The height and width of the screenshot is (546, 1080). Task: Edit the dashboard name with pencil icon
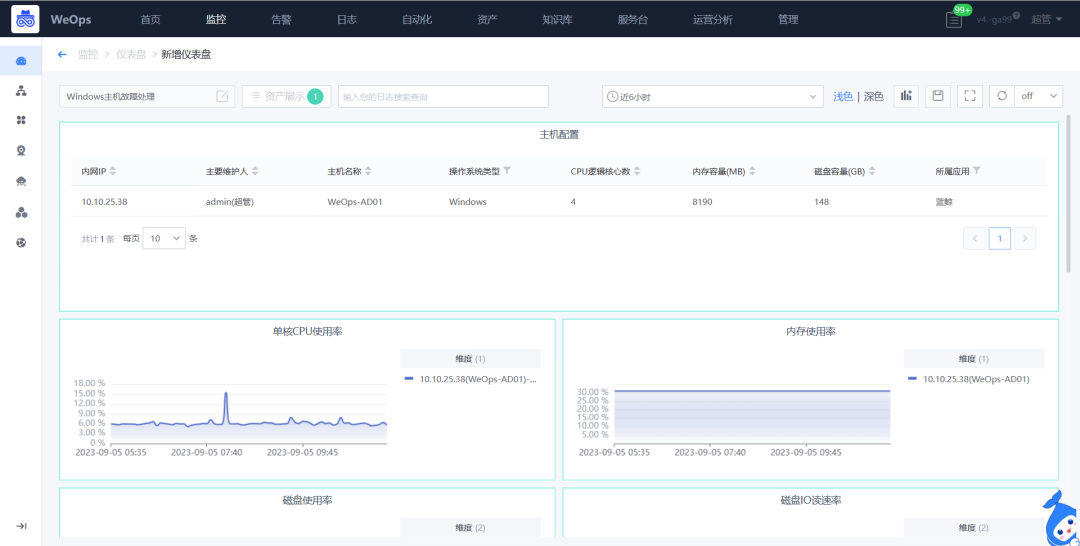[x=222, y=96]
